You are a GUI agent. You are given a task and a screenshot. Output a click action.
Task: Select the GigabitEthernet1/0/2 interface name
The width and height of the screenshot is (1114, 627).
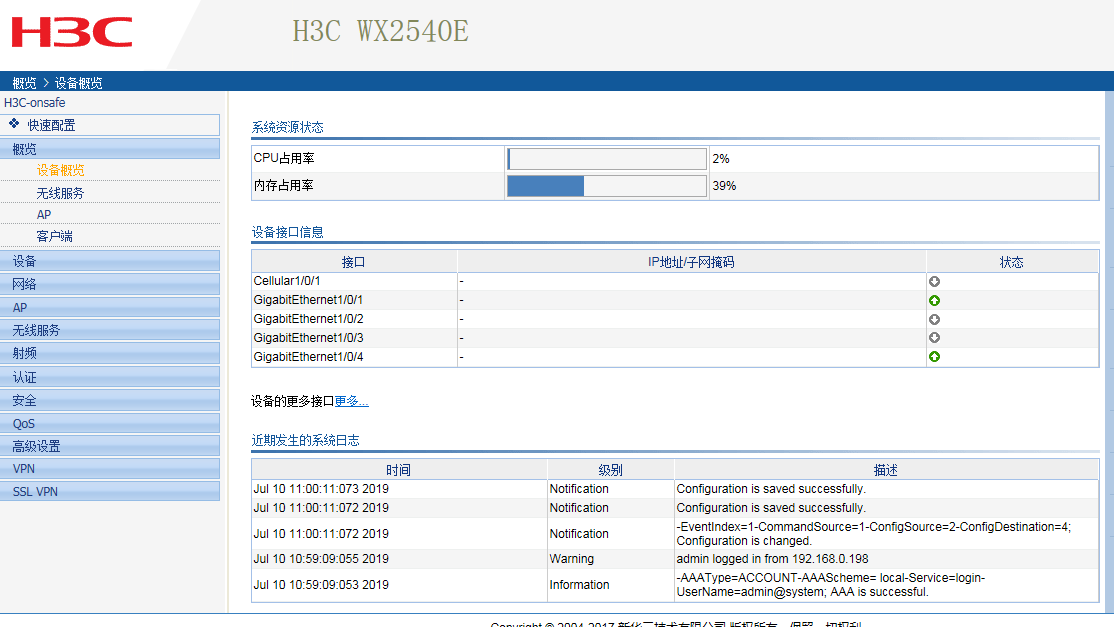coord(308,319)
